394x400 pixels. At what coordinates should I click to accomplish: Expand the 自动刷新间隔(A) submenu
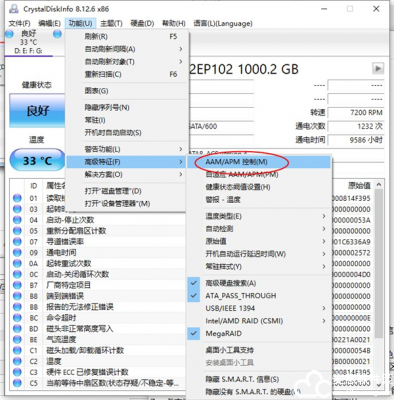coord(126,49)
